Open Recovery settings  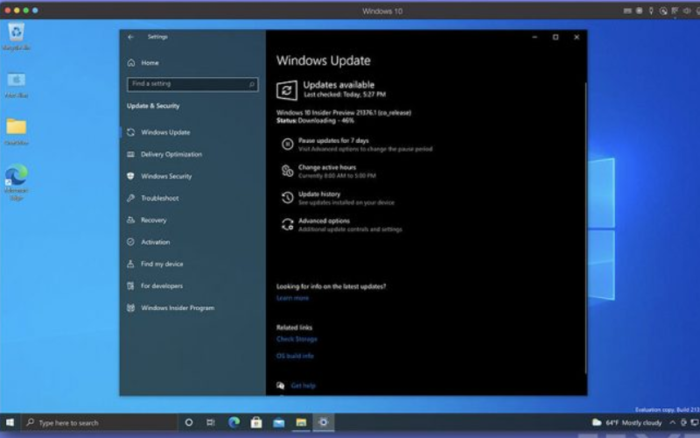(154, 220)
